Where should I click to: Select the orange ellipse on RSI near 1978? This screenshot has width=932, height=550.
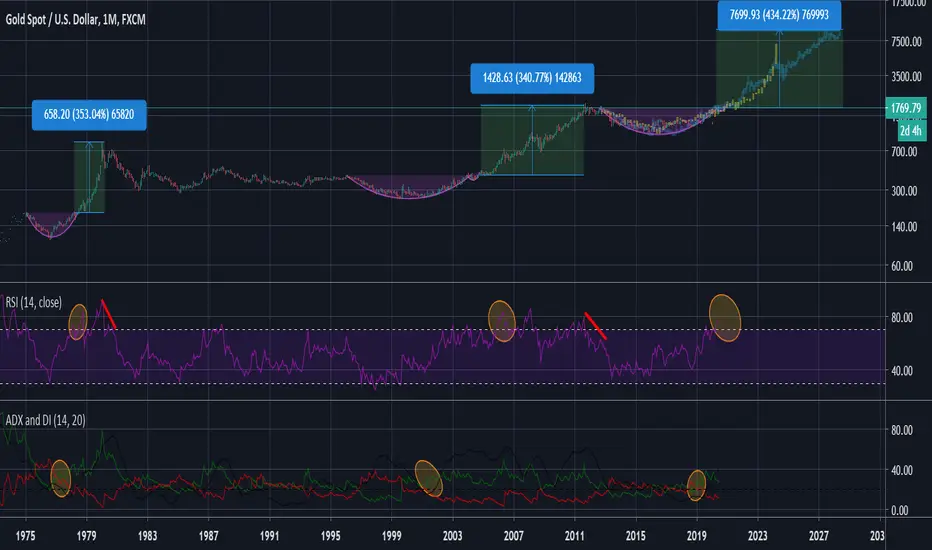click(x=78, y=322)
